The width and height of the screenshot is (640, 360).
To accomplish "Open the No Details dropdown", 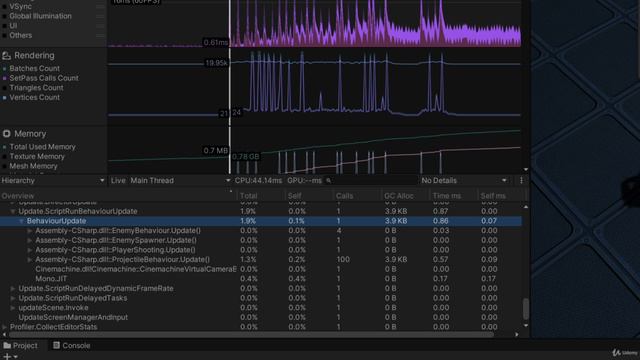I will (464, 180).
